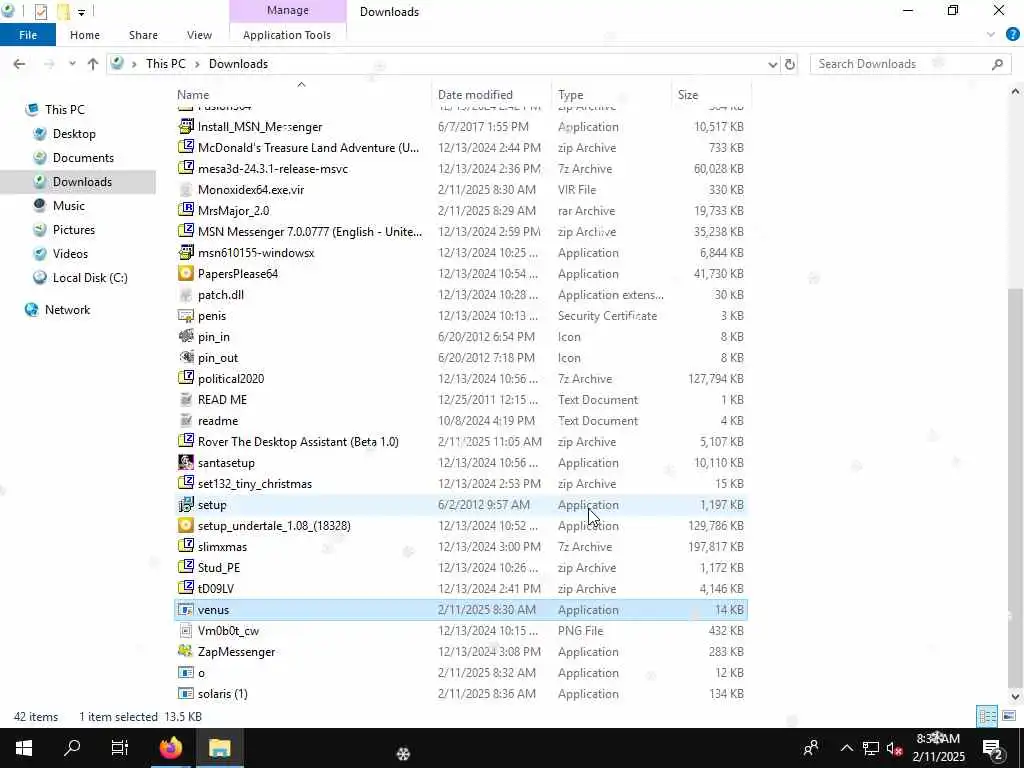
Task: Click the scrollbar up arrow
Action: [x=1015, y=92]
